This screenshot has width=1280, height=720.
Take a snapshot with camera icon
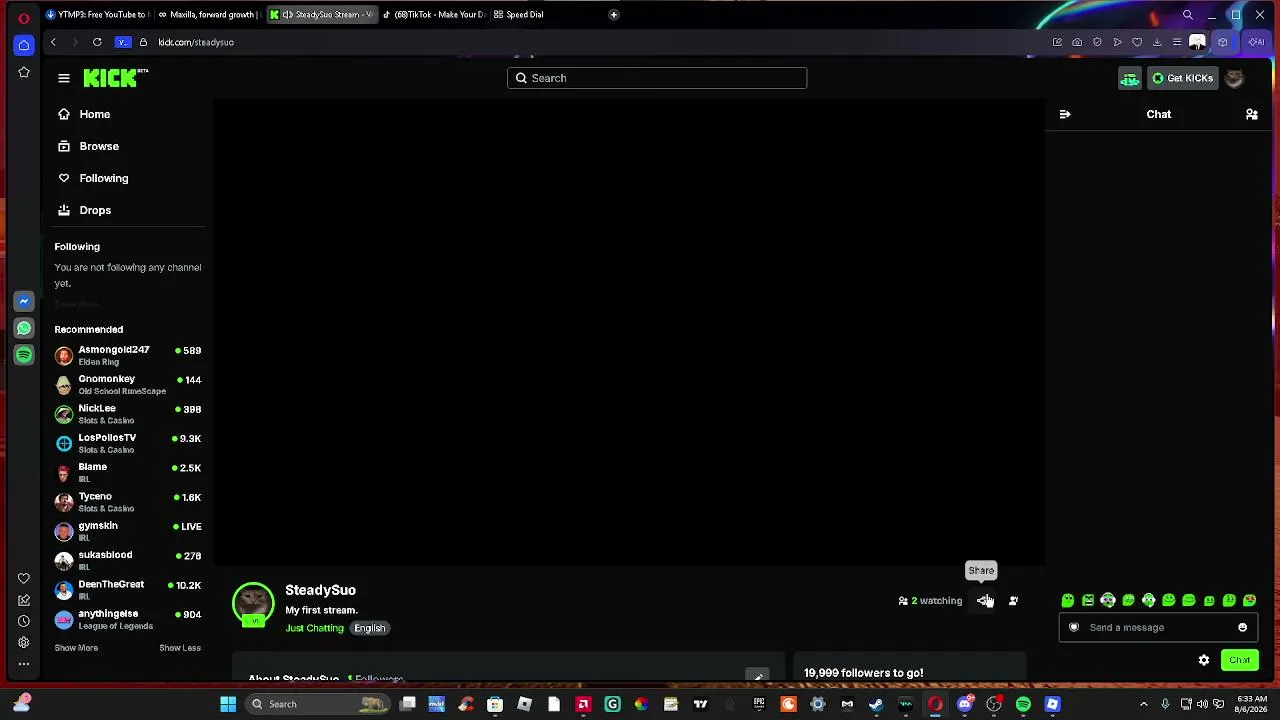(1077, 42)
